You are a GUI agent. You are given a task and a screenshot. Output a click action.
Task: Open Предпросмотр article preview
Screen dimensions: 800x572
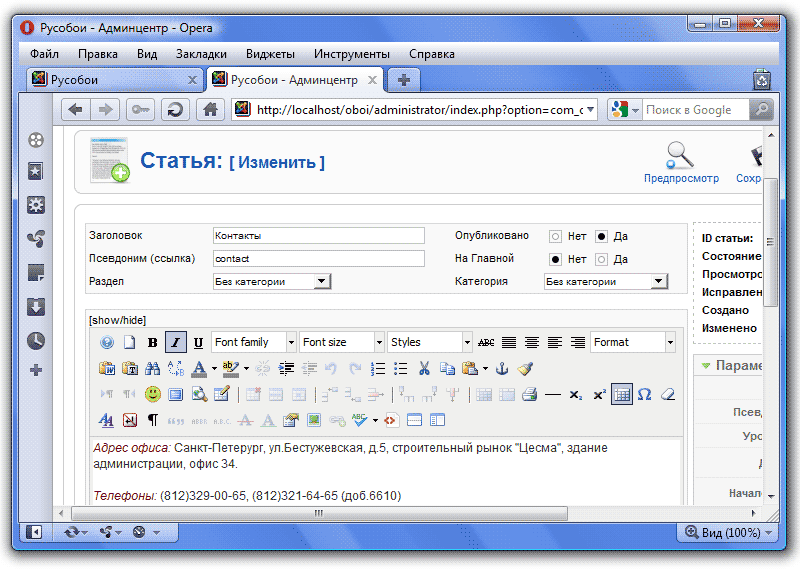(x=681, y=162)
